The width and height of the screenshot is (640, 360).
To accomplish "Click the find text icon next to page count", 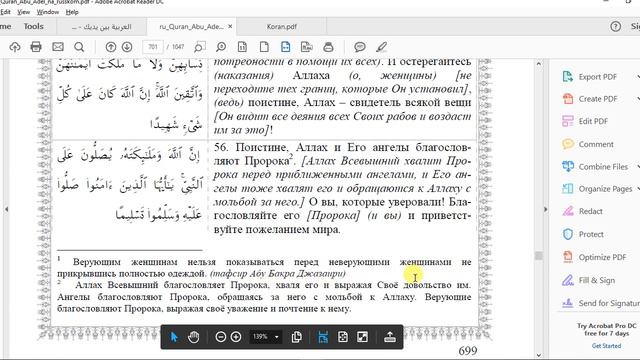I will 199,47.
